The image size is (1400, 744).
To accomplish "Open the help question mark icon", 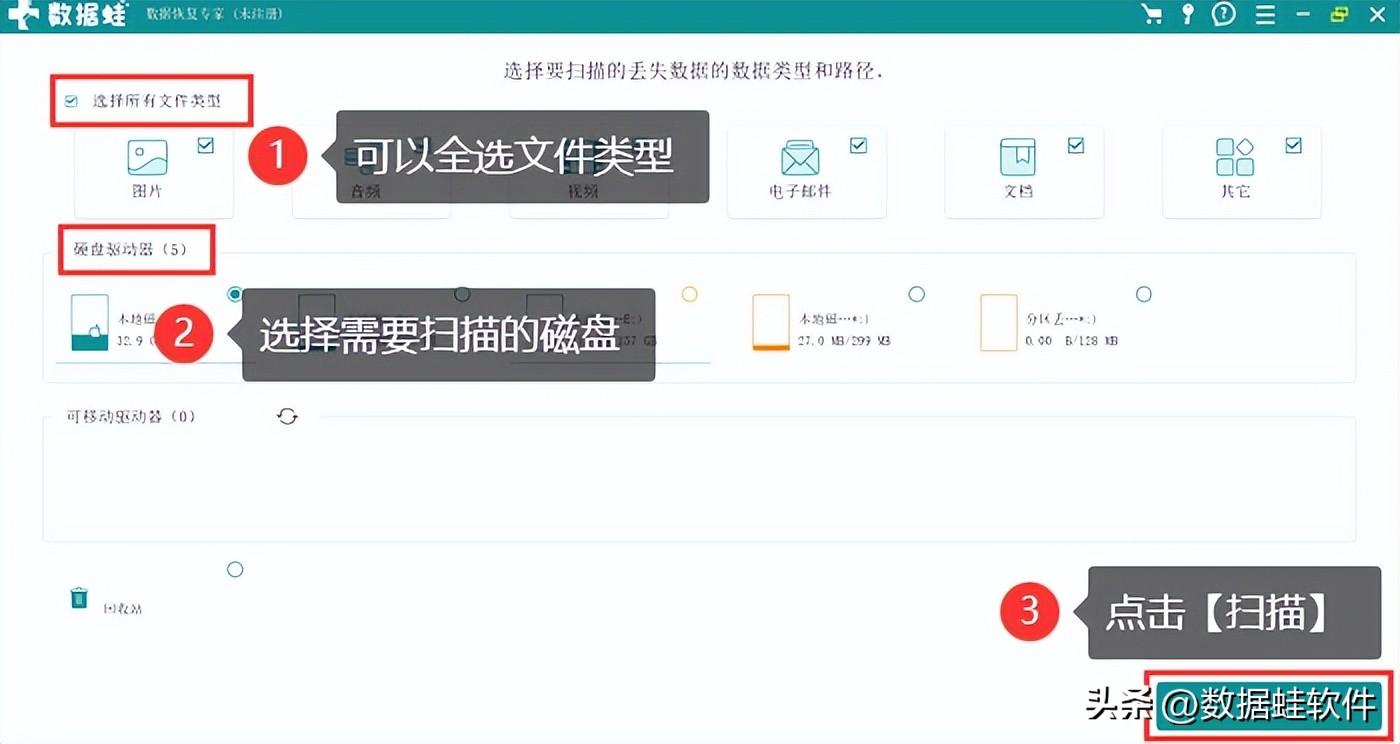I will point(1224,14).
